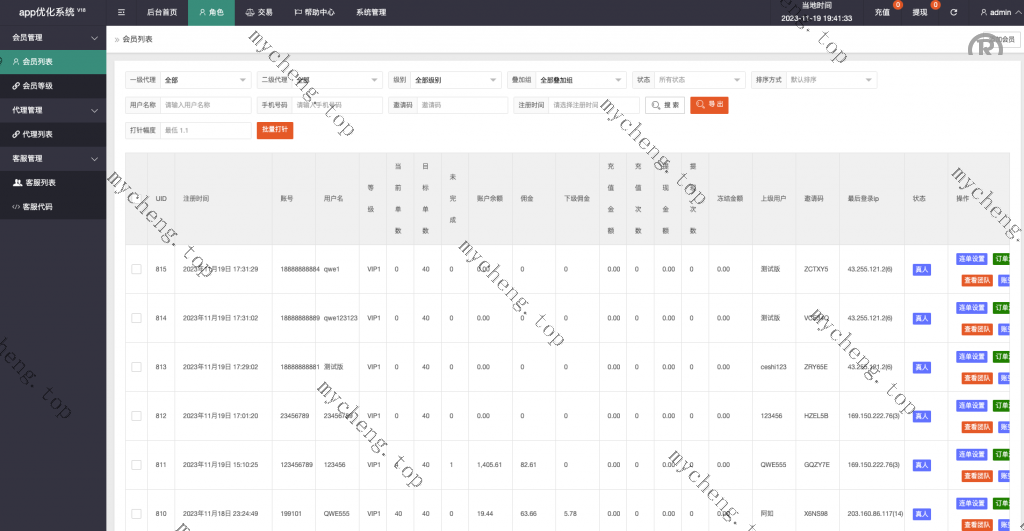Viewport: 1024px width, 531px height.
Task: Click the hamburger menu collapse icon
Action: click(x=121, y=12)
